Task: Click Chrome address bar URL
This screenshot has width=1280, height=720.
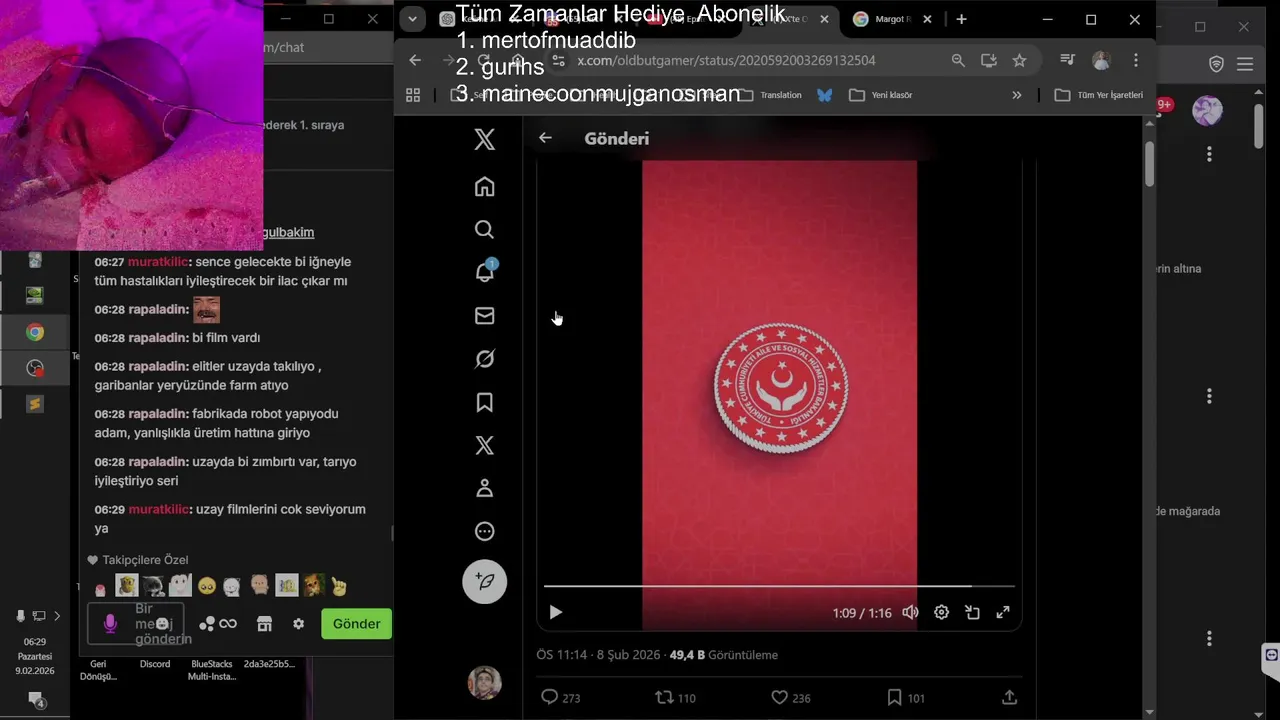Action: (x=726, y=60)
